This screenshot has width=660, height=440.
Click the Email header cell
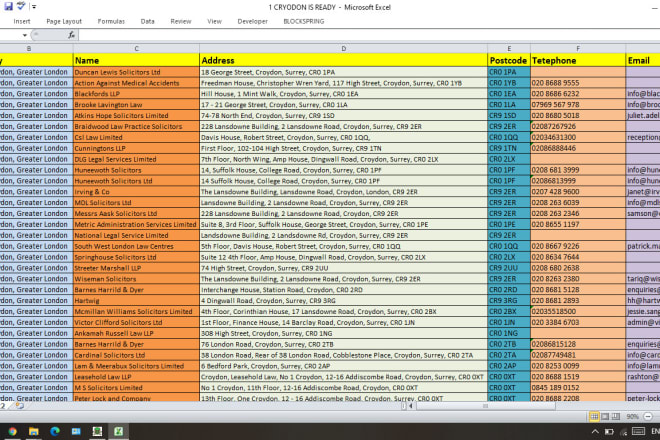(x=643, y=60)
